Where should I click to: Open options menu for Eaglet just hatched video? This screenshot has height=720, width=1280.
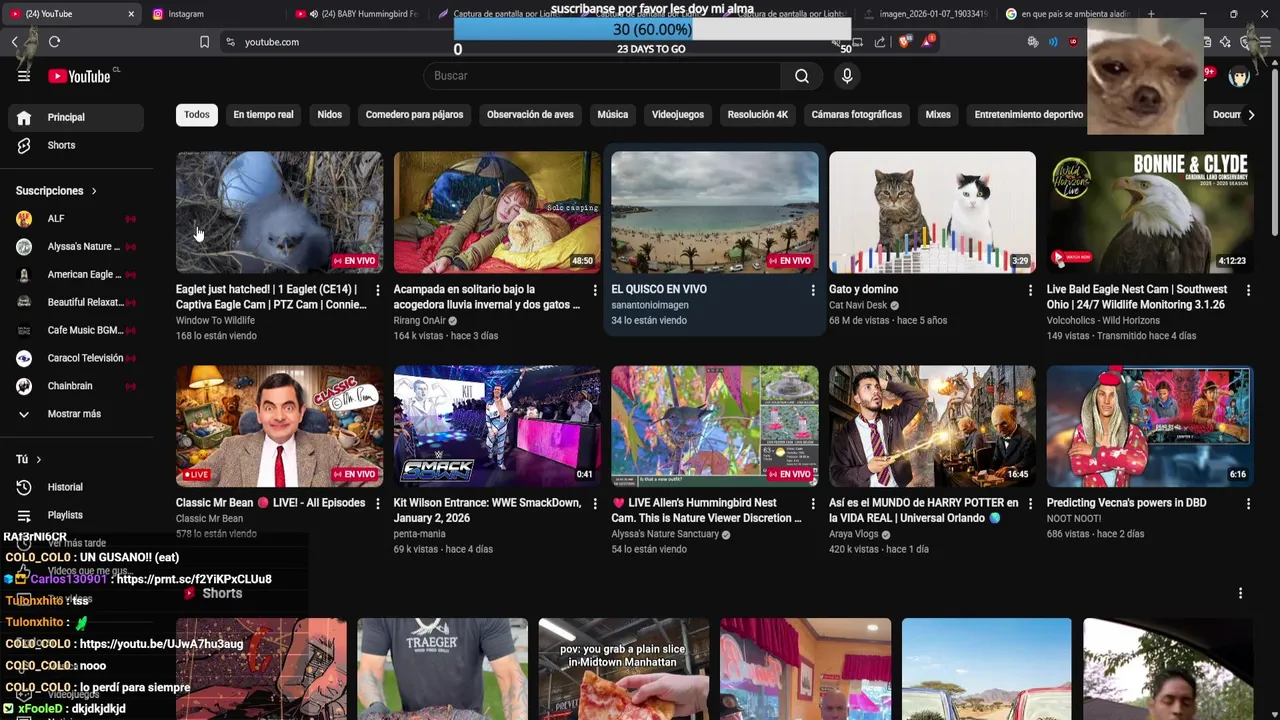[377, 290]
